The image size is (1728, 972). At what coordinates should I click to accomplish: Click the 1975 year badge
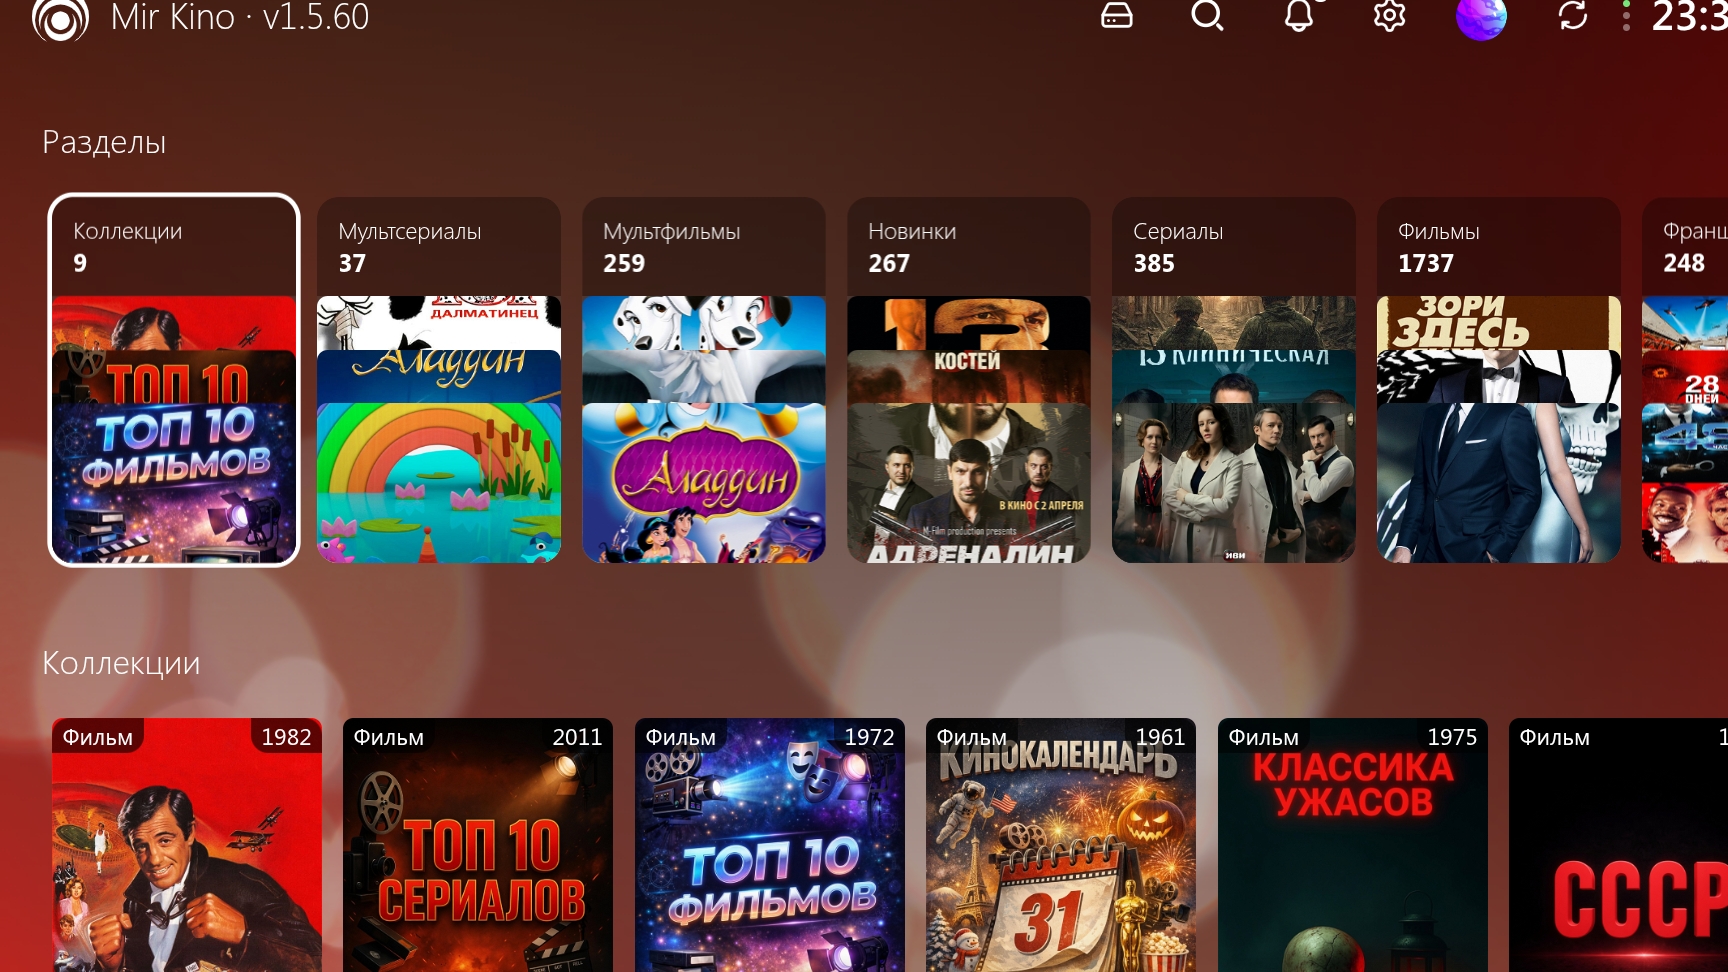click(x=1452, y=737)
